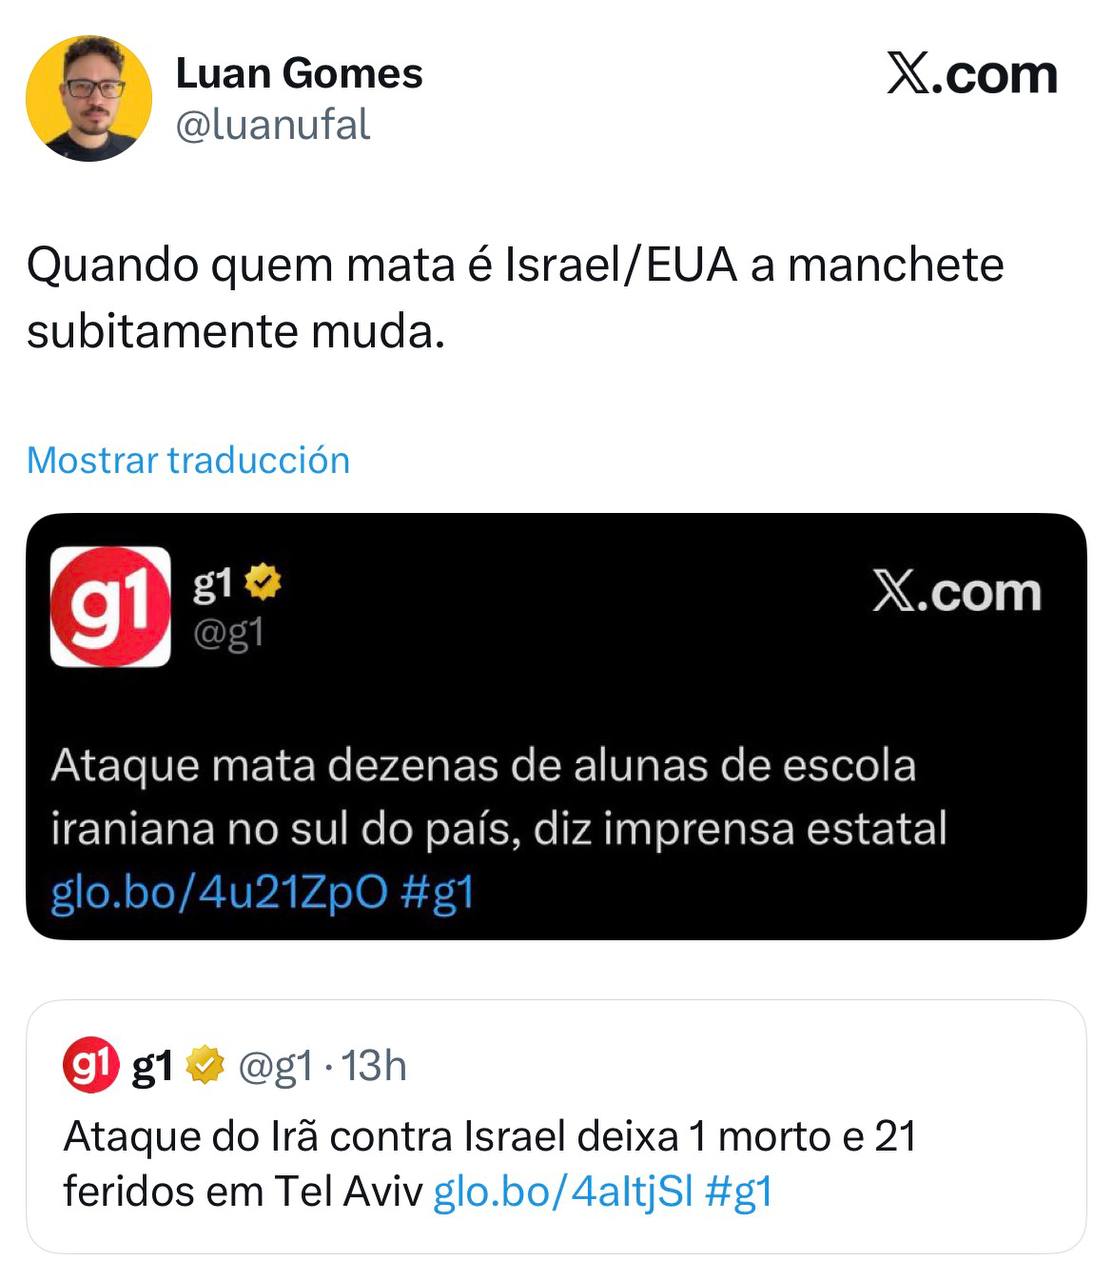Screen dimensions: 1113x1280
Task: Open the glo.bo/4u21ZpO link
Action: [x=219, y=892]
